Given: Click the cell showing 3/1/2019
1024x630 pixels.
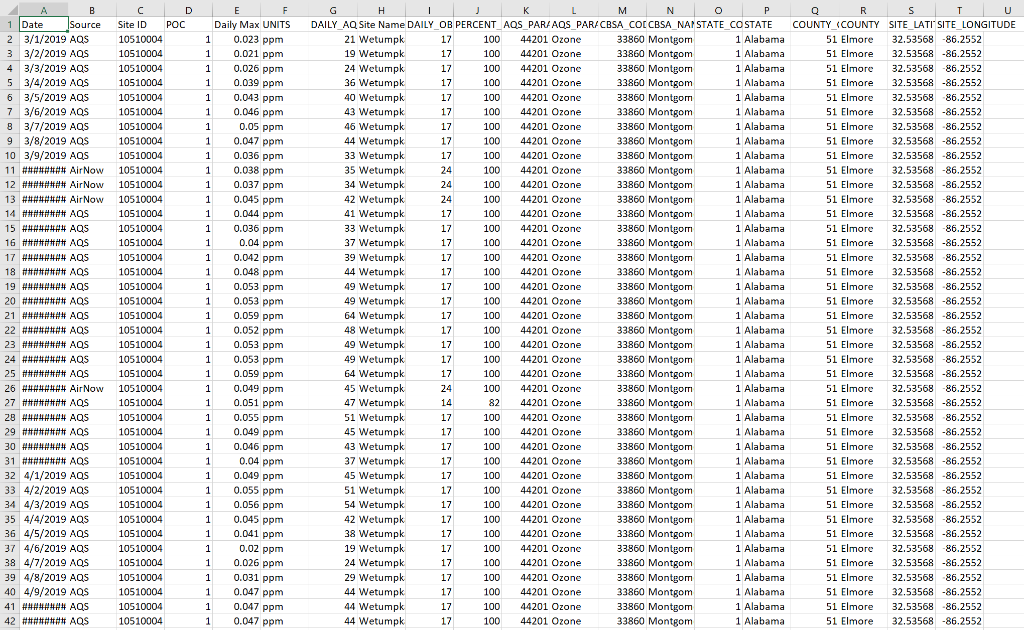Looking at the screenshot, I should click(x=43, y=40).
